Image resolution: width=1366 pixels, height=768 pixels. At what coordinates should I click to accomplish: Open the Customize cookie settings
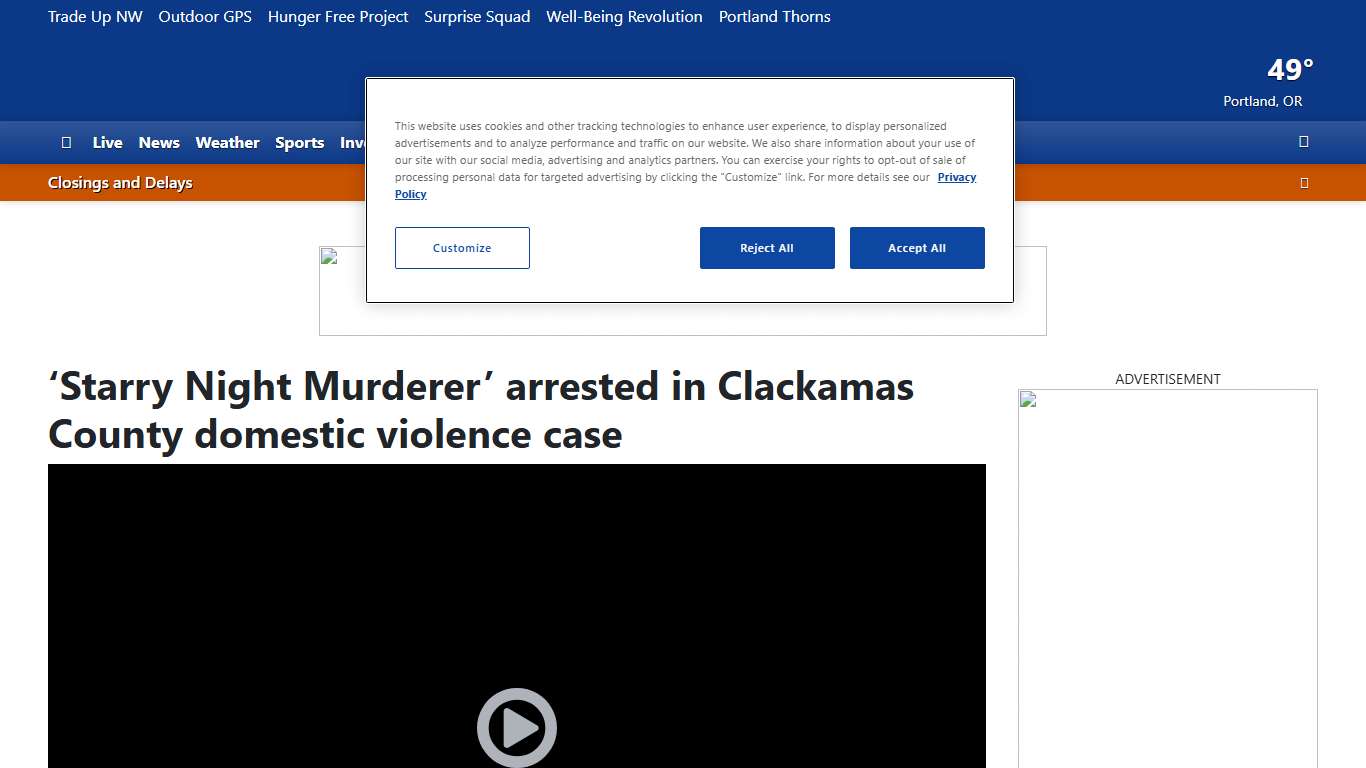[461, 247]
